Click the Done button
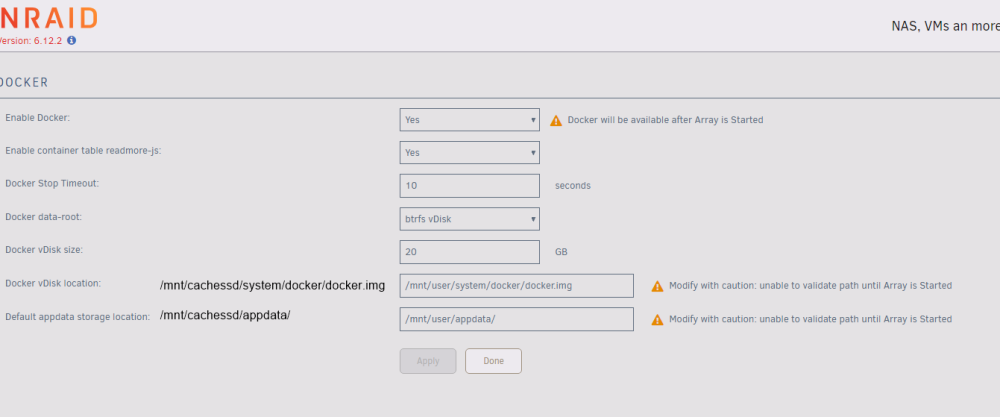Screen dimensions: 1000x417 pyautogui.click(x=494, y=361)
